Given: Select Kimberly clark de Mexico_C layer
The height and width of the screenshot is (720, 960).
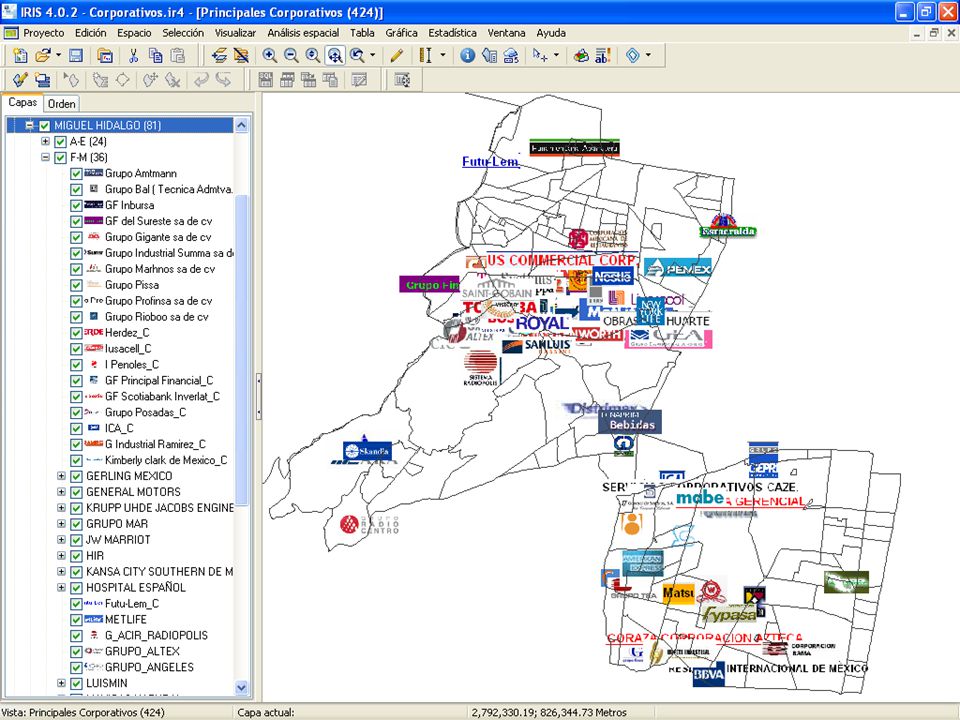Looking at the screenshot, I should click(x=166, y=460).
